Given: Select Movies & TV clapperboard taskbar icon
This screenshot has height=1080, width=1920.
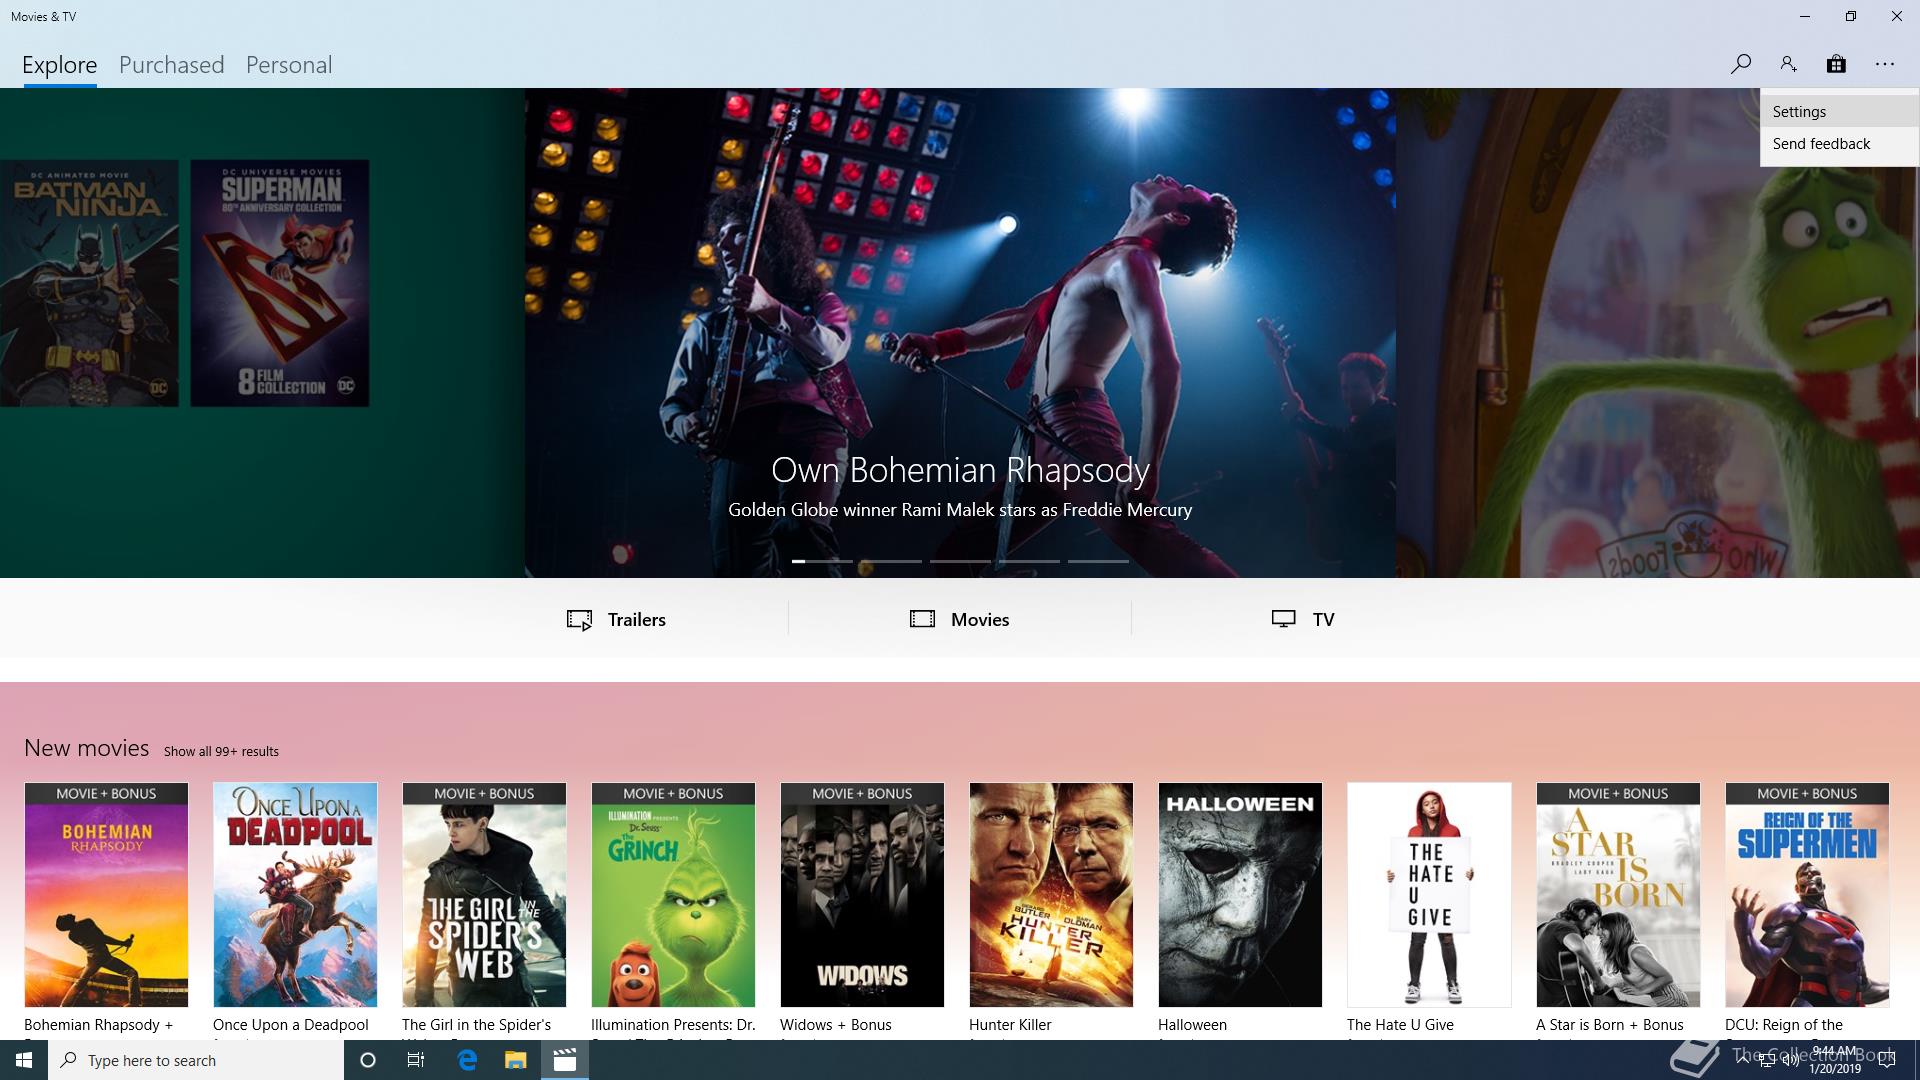Looking at the screenshot, I should pyautogui.click(x=565, y=1060).
